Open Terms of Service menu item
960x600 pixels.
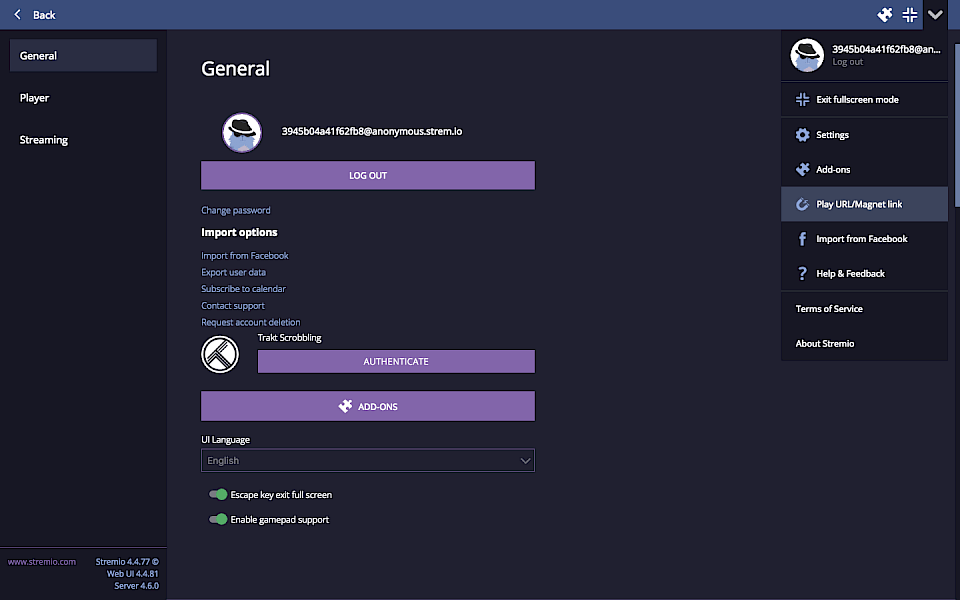pos(864,309)
